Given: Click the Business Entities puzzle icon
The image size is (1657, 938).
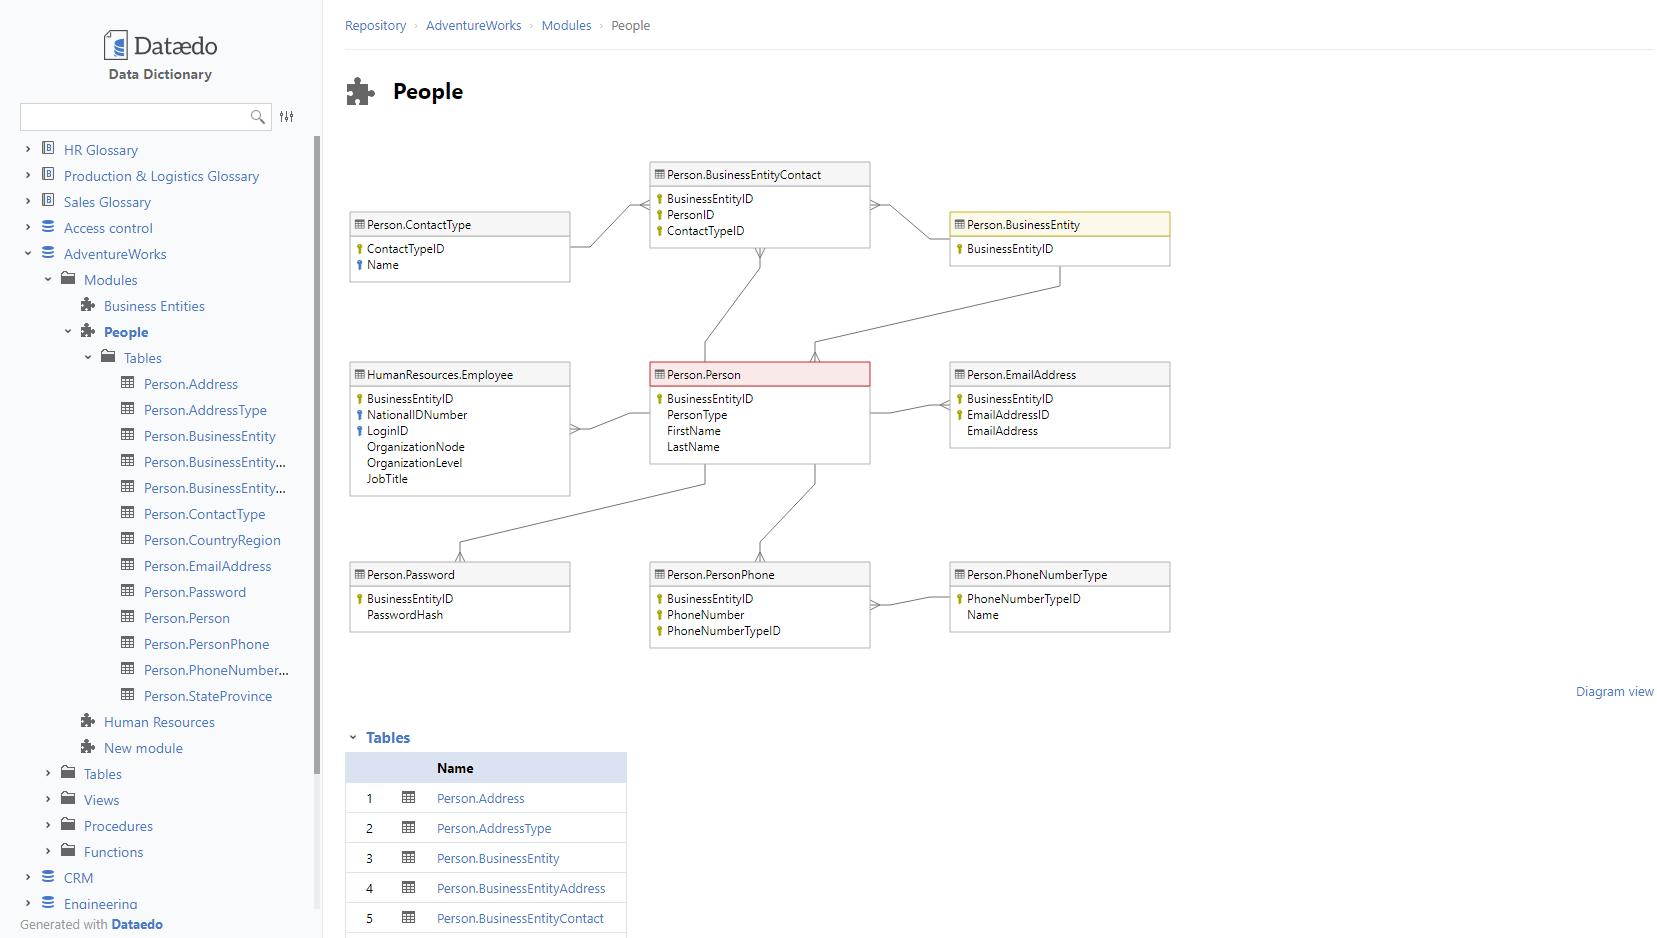Looking at the screenshot, I should [88, 305].
